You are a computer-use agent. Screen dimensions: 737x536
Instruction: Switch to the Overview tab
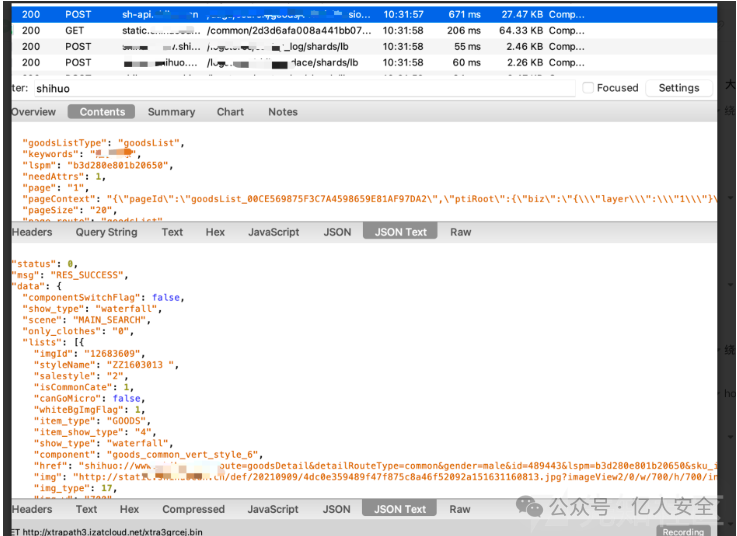33,112
